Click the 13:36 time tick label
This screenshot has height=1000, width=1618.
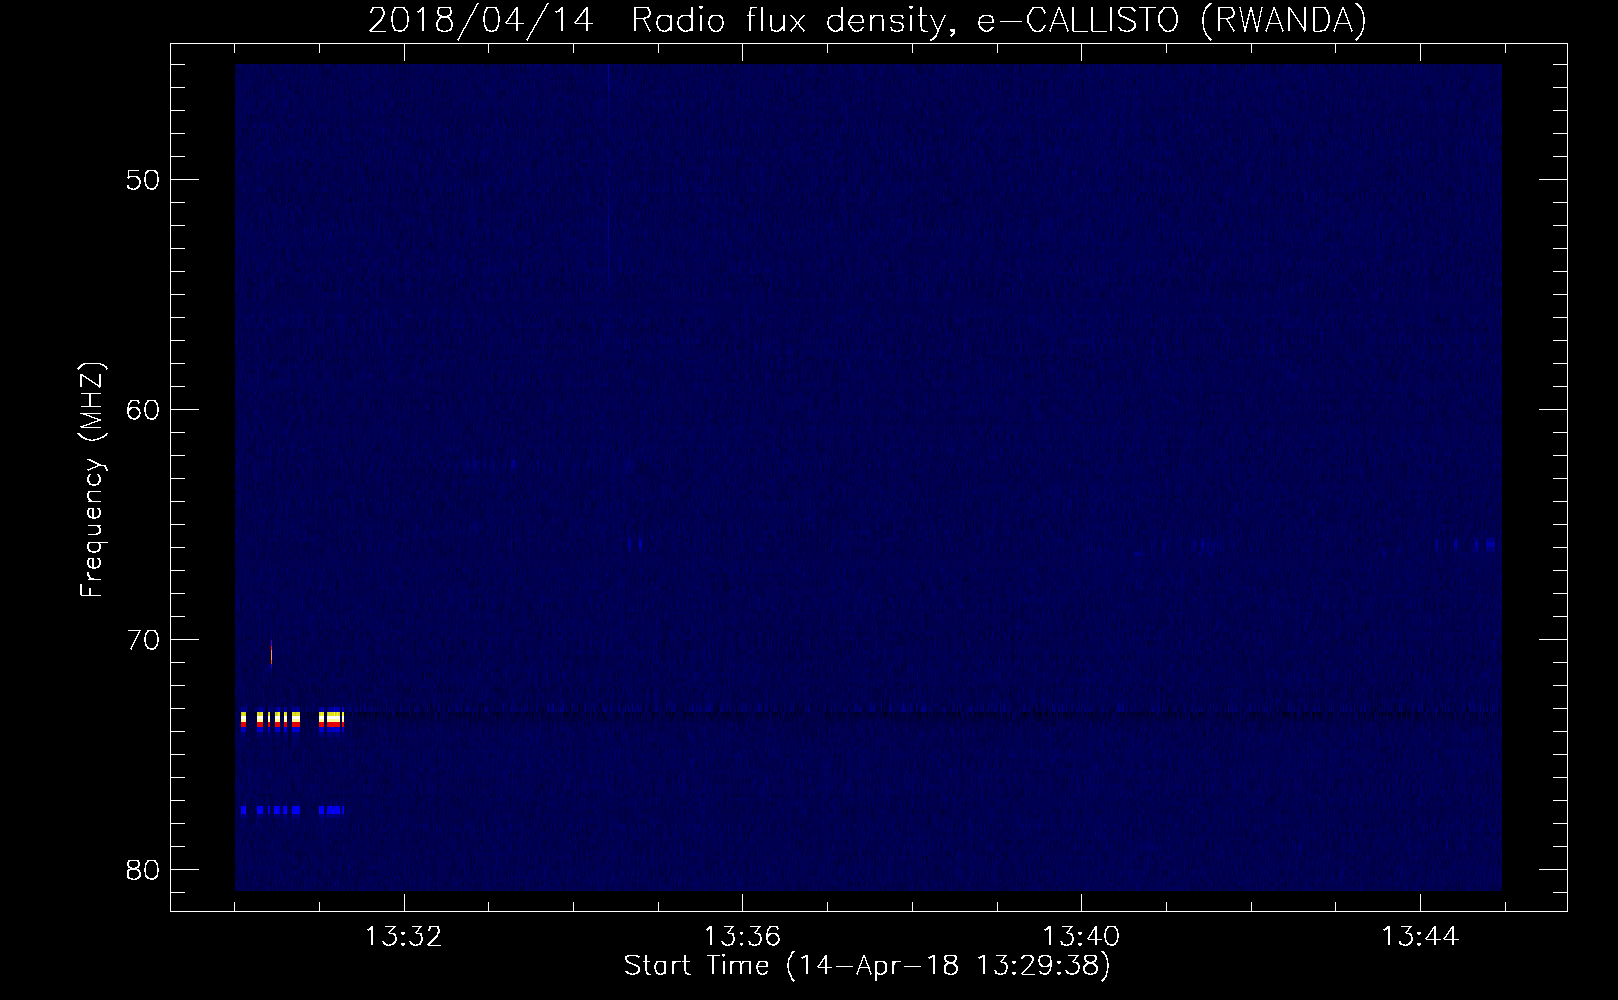pyautogui.click(x=742, y=937)
